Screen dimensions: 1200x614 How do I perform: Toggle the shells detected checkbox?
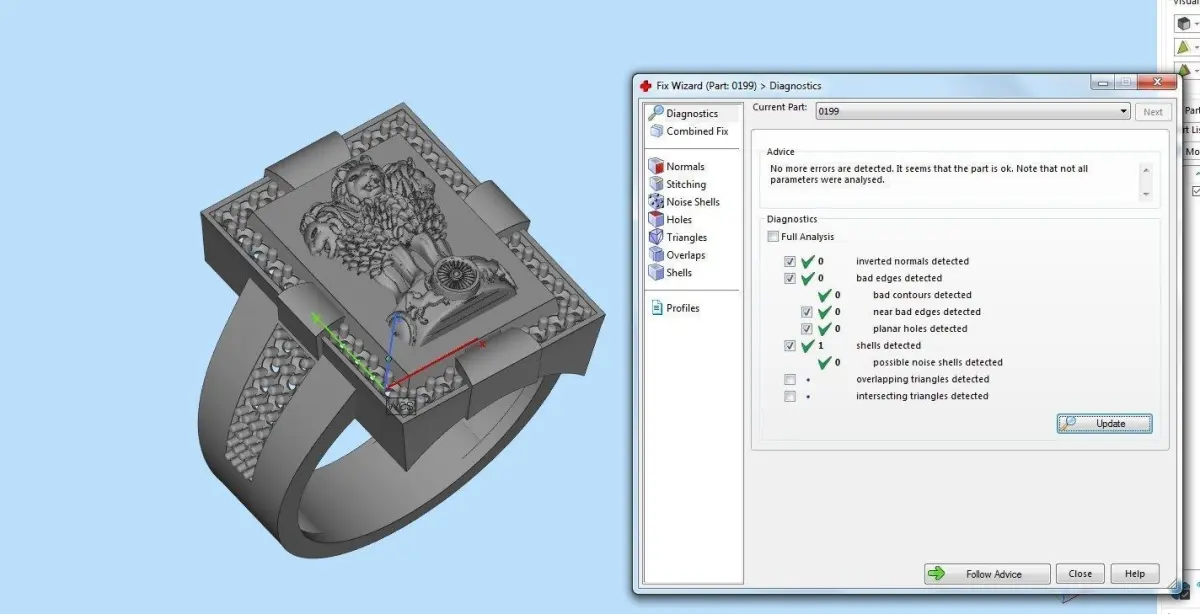click(790, 346)
